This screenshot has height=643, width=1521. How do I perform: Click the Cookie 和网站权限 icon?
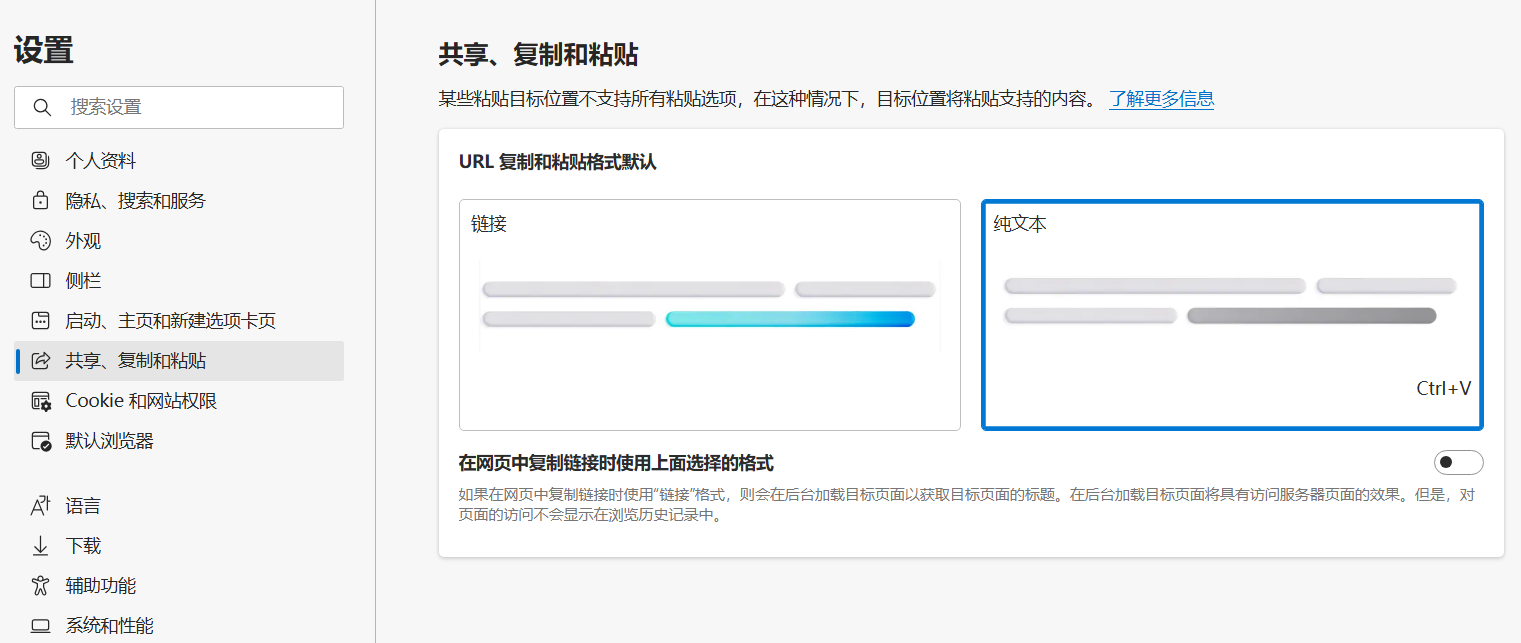(x=40, y=401)
